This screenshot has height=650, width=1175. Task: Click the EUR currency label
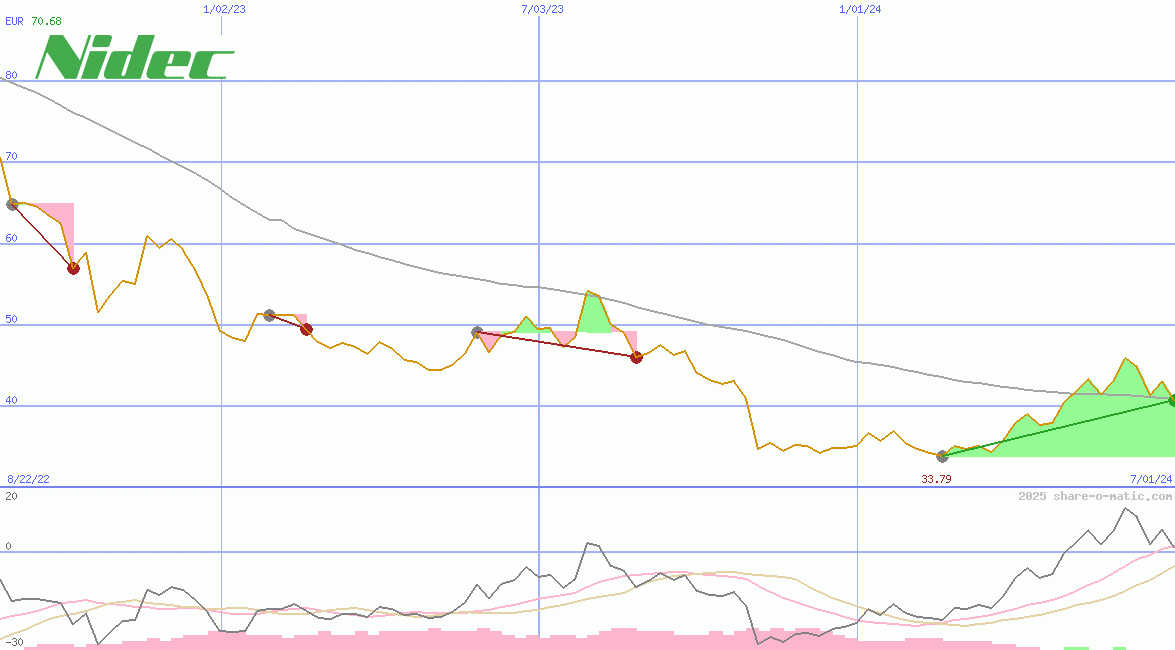tap(14, 21)
